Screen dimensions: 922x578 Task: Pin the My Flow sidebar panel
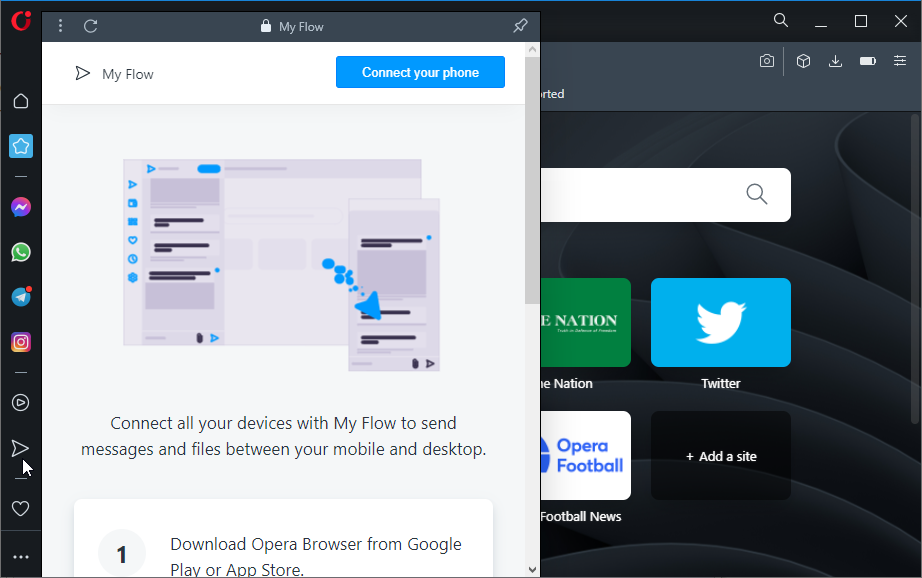pyautogui.click(x=520, y=26)
